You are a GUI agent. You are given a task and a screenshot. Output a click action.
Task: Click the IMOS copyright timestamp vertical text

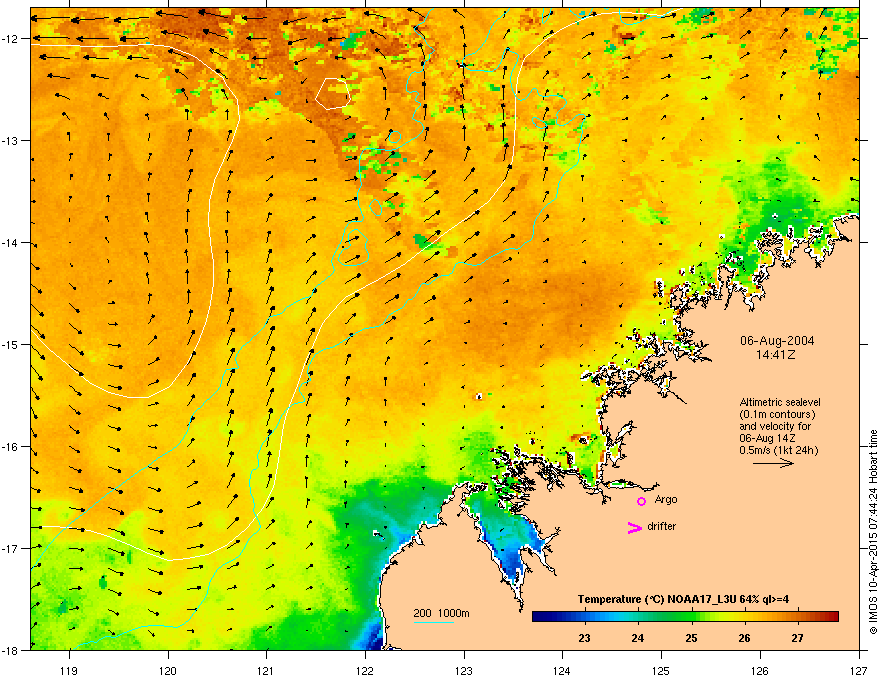tap(873, 532)
